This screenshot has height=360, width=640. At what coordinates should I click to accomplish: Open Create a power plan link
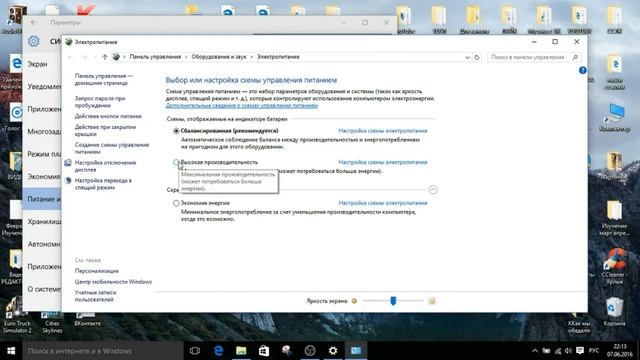[x=112, y=148]
